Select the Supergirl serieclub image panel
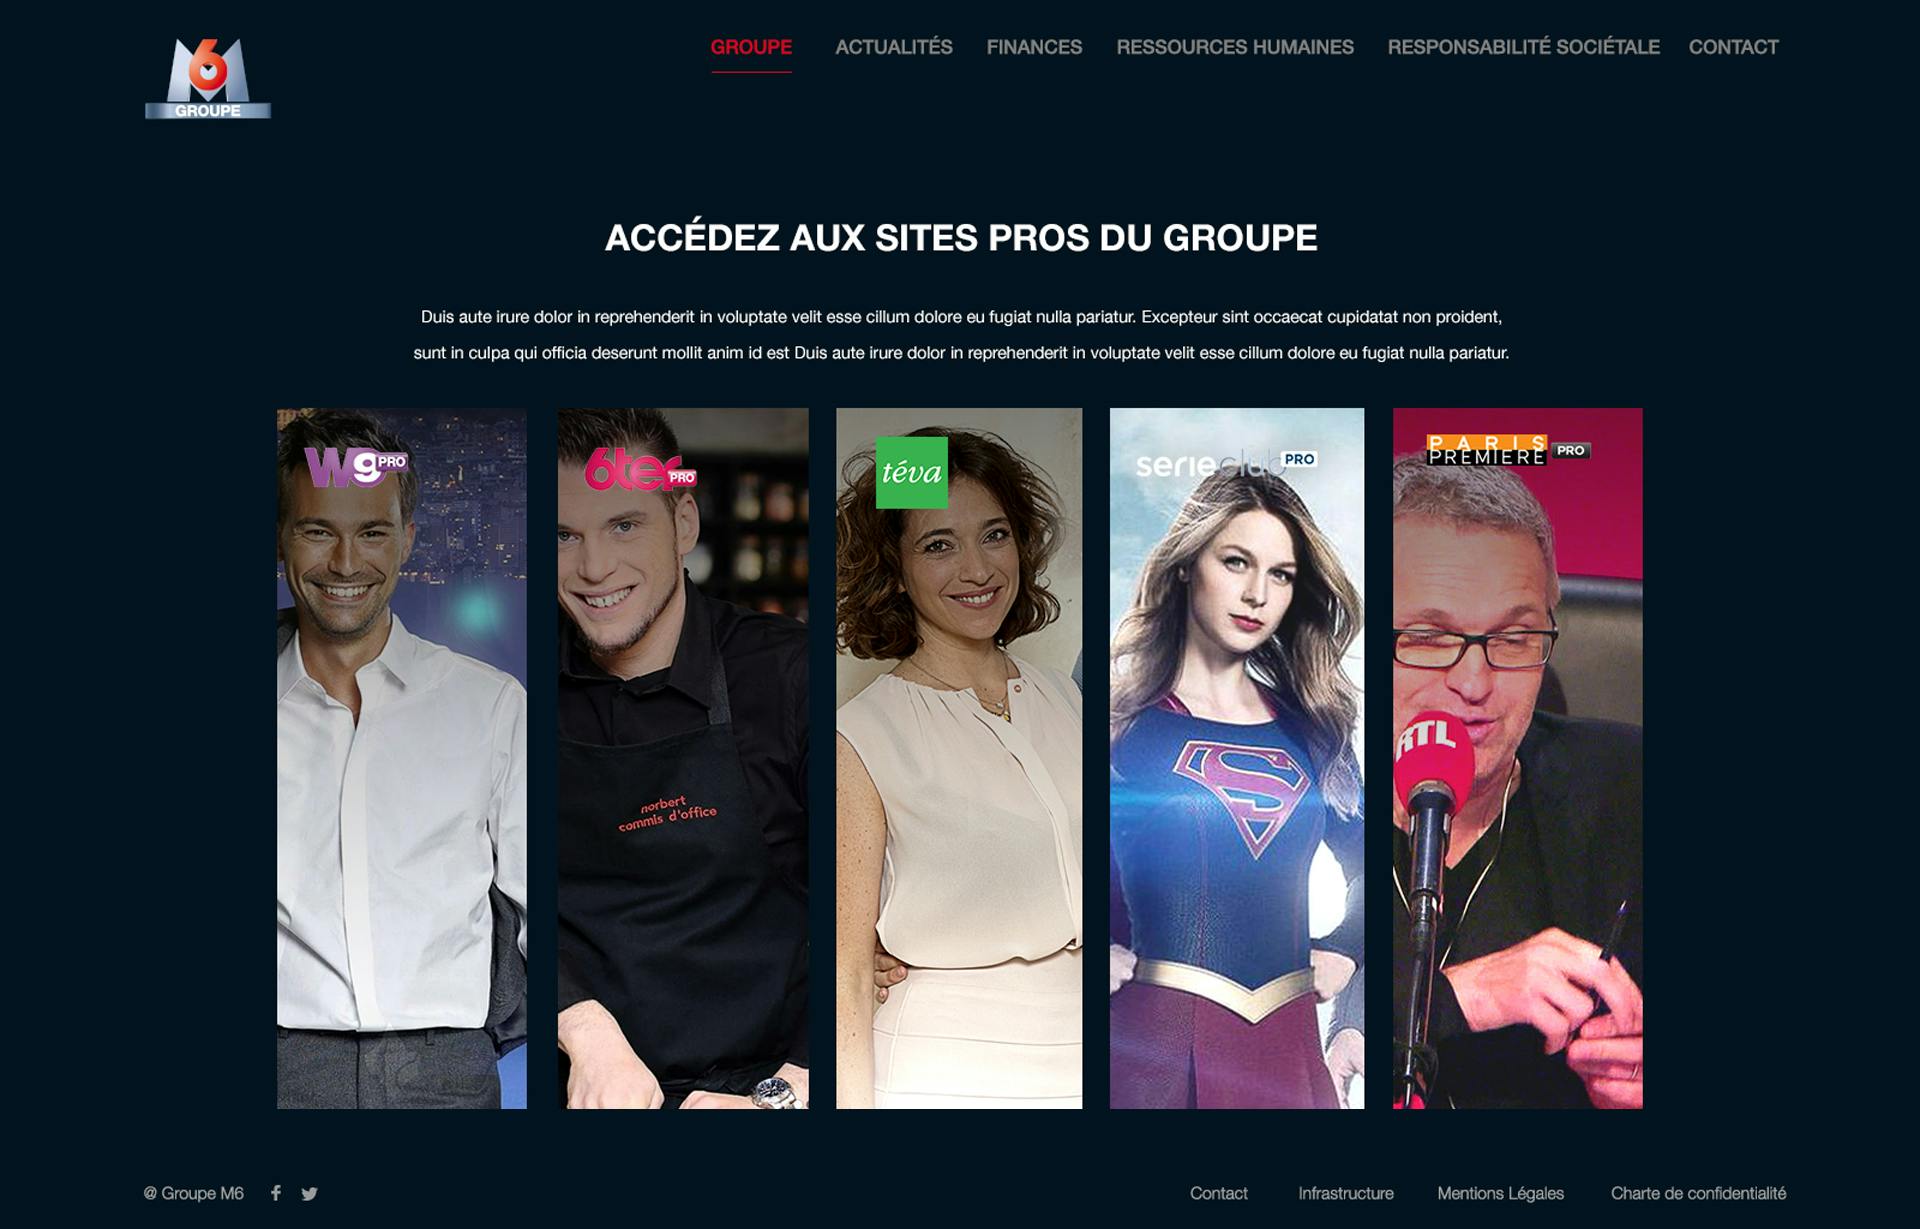The width and height of the screenshot is (1920, 1229). pyautogui.click(x=1237, y=758)
